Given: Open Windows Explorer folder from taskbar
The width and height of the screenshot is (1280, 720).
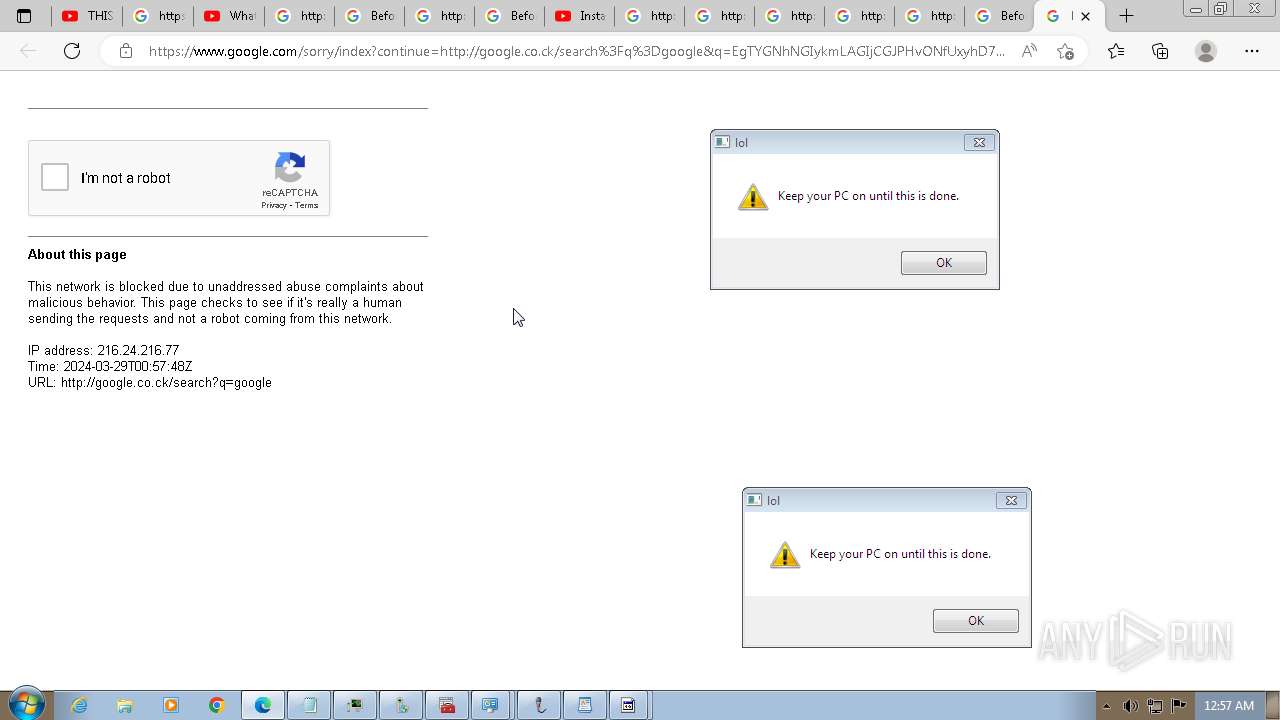Looking at the screenshot, I should [125, 705].
